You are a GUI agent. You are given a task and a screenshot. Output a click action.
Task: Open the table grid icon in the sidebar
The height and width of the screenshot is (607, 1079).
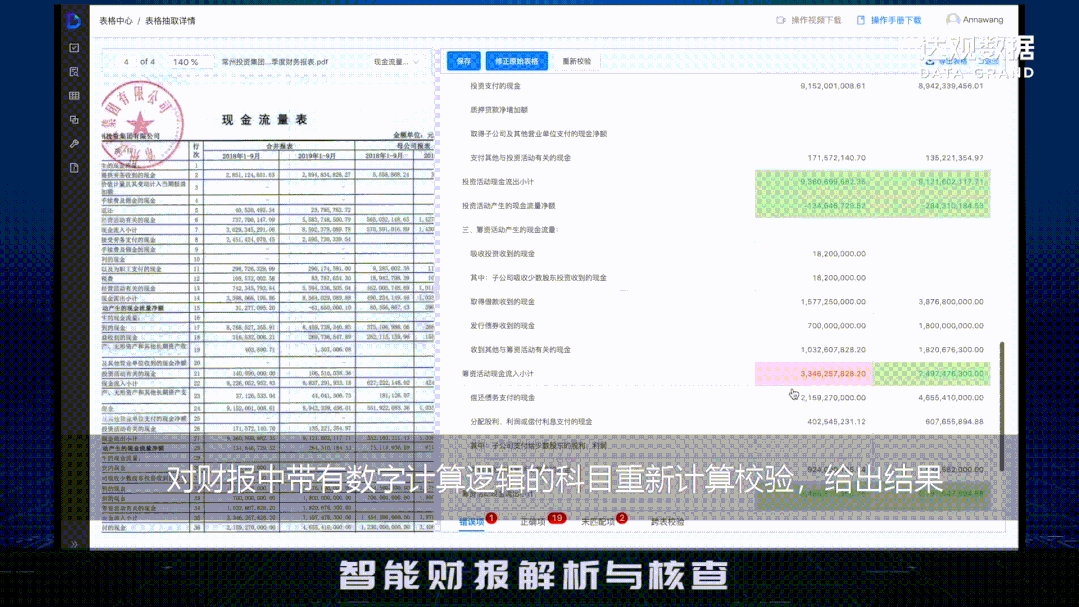(x=74, y=96)
